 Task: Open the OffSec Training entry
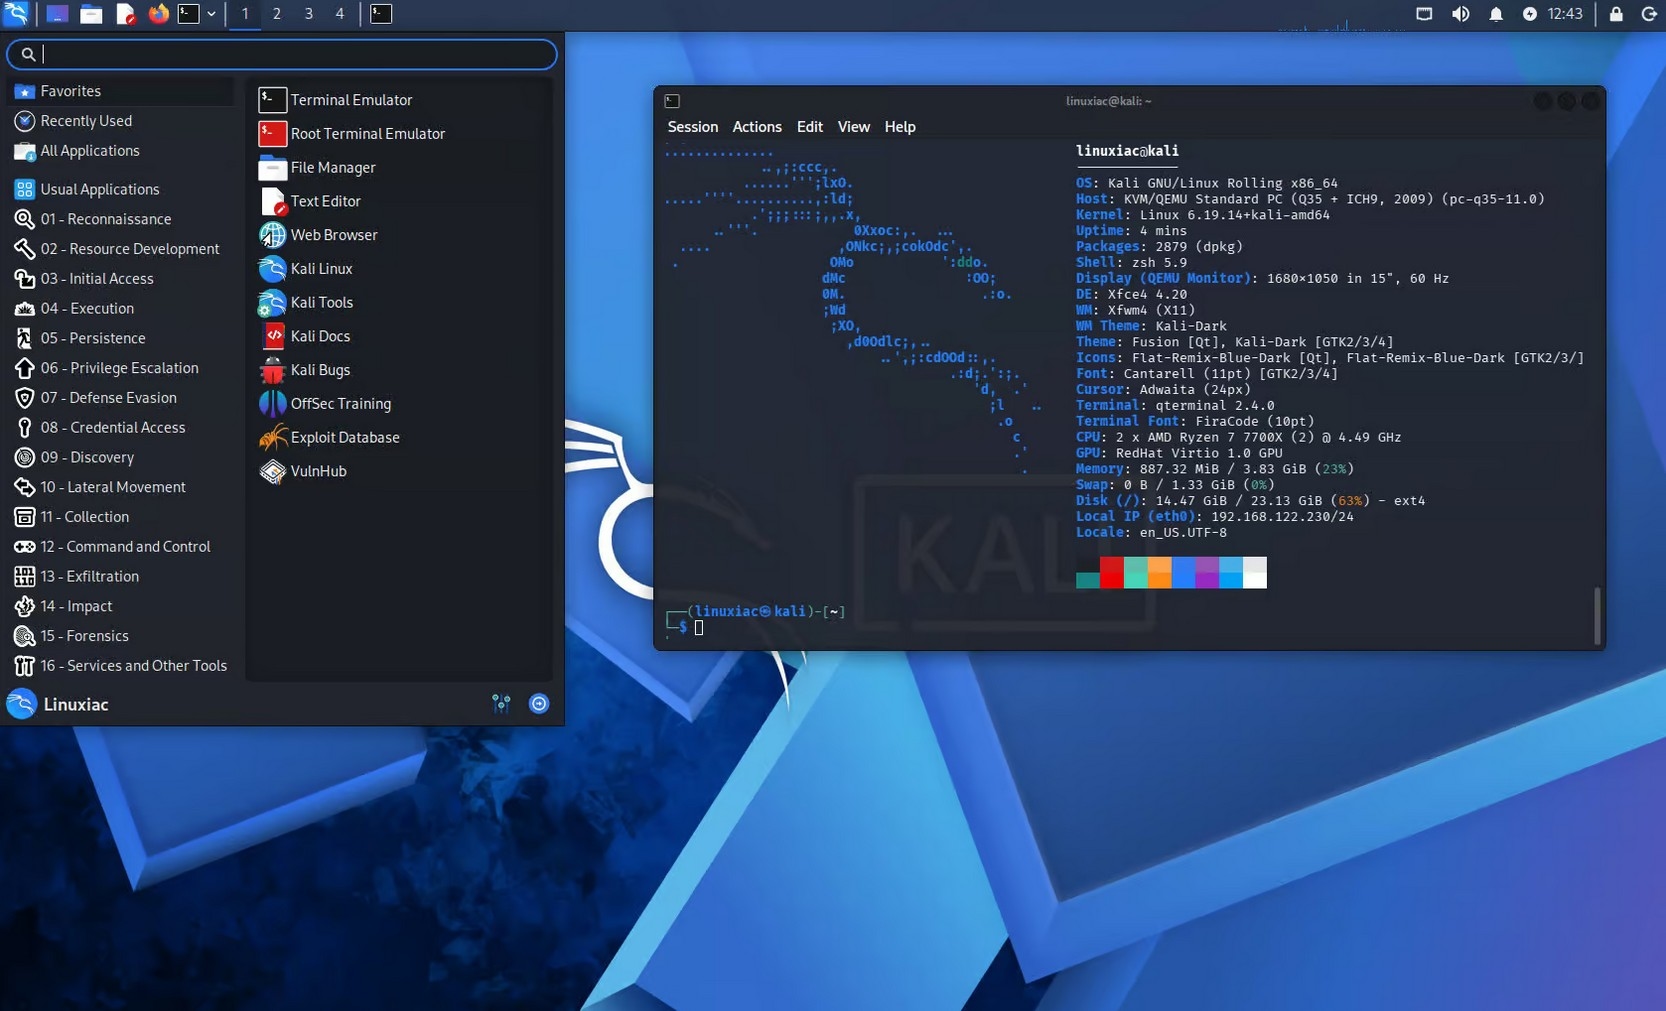tap(401, 404)
